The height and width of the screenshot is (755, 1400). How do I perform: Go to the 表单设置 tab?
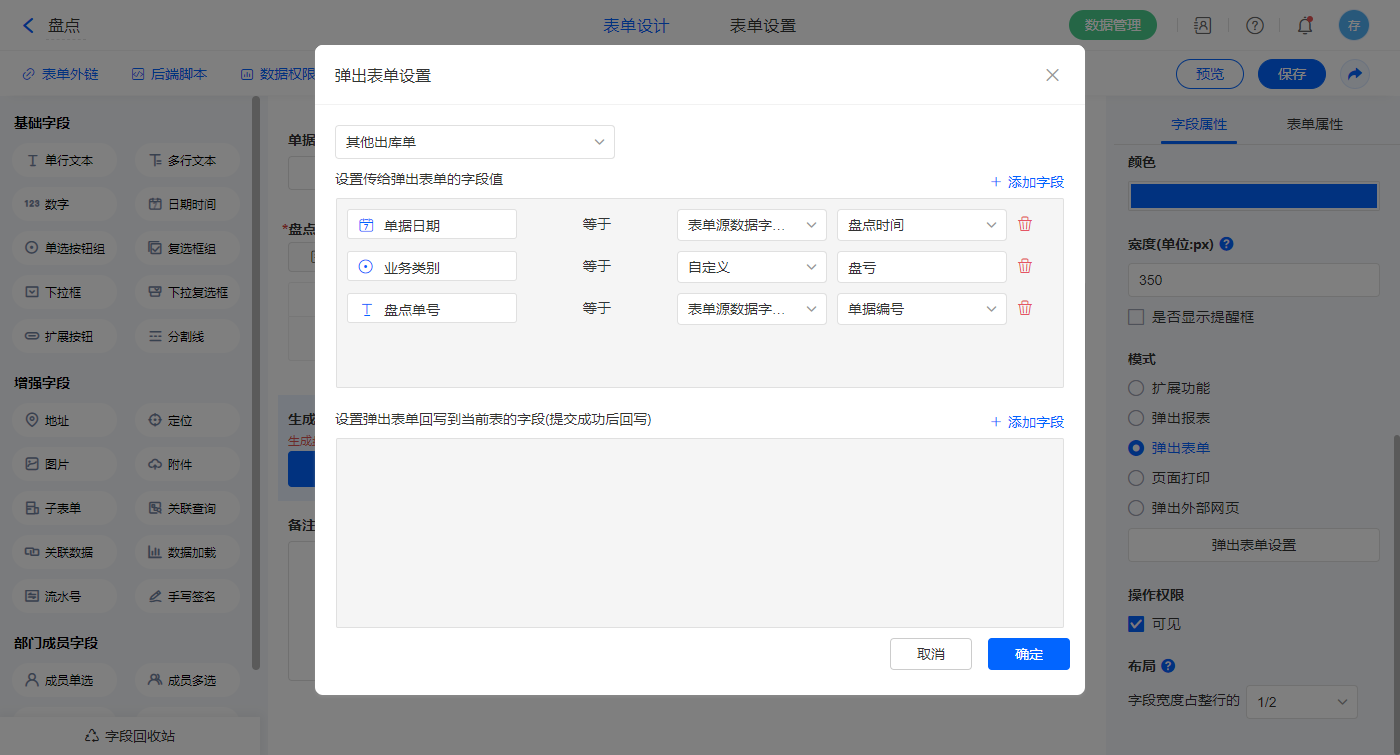(763, 26)
